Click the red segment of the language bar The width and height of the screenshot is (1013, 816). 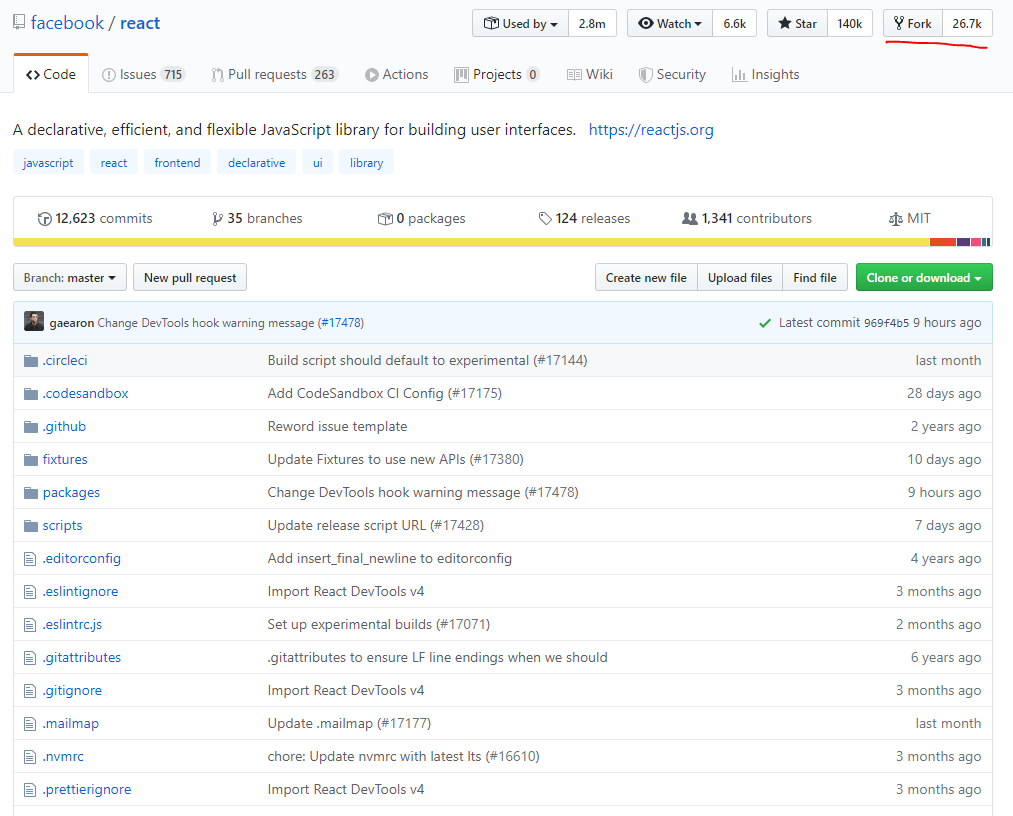click(x=943, y=242)
